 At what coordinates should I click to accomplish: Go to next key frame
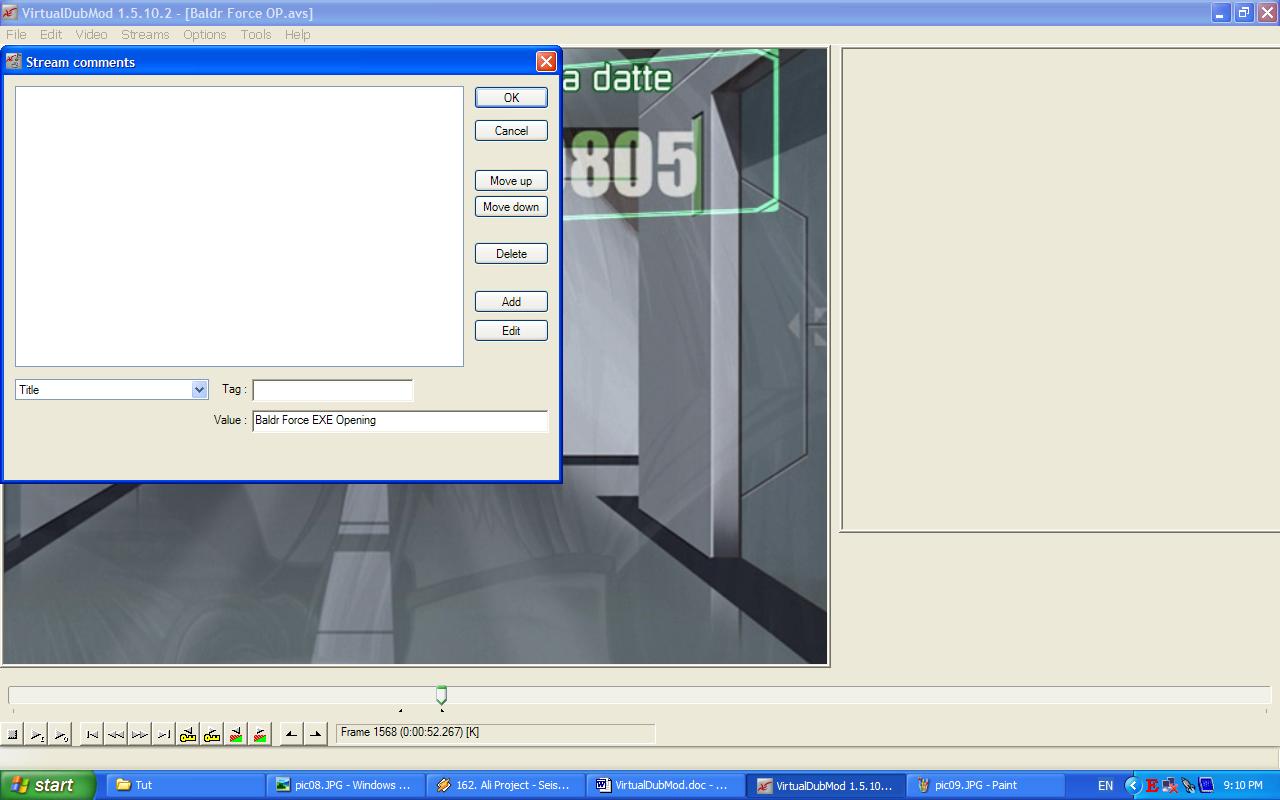(x=212, y=735)
